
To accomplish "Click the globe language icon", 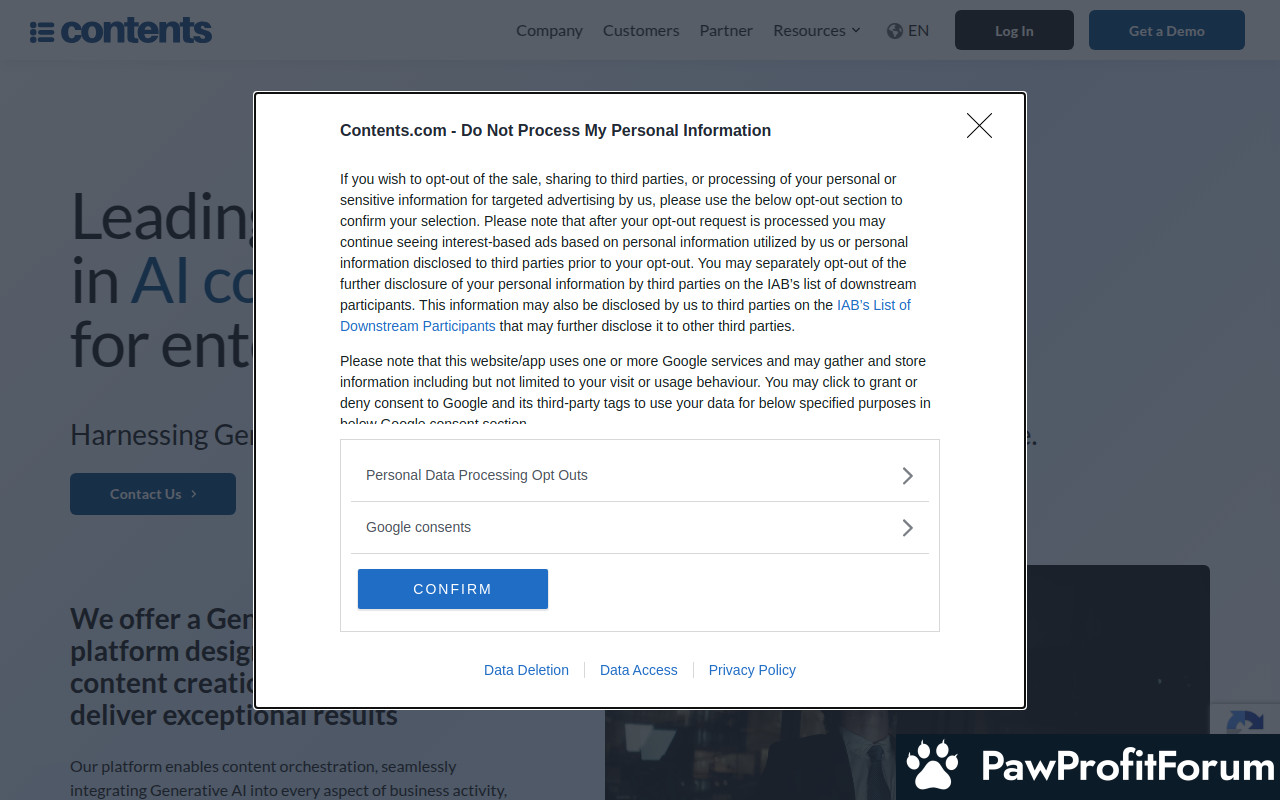I will [x=895, y=31].
